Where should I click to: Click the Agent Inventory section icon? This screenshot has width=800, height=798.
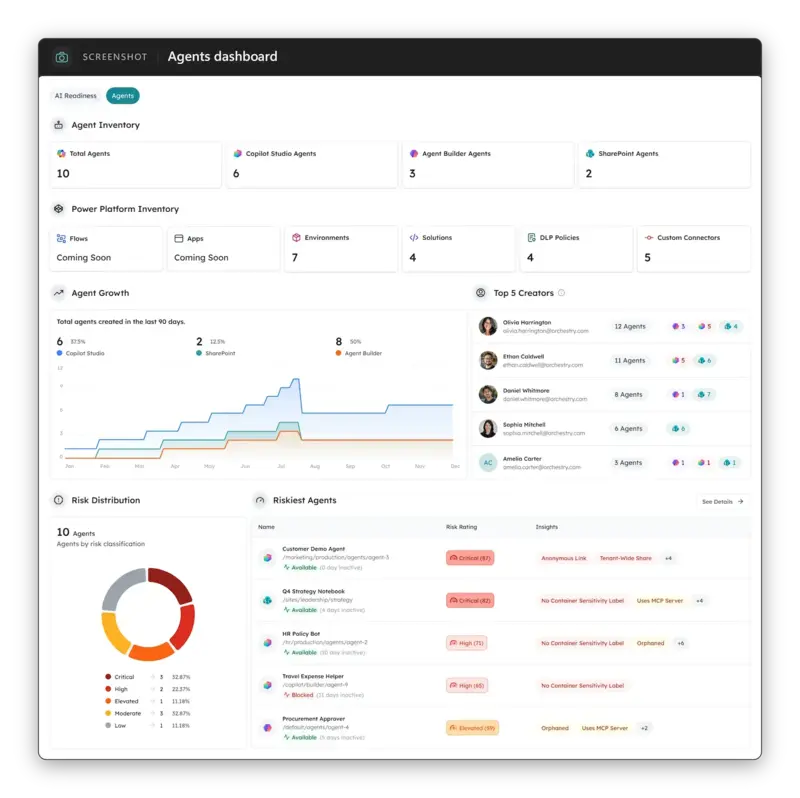pyautogui.click(x=59, y=125)
